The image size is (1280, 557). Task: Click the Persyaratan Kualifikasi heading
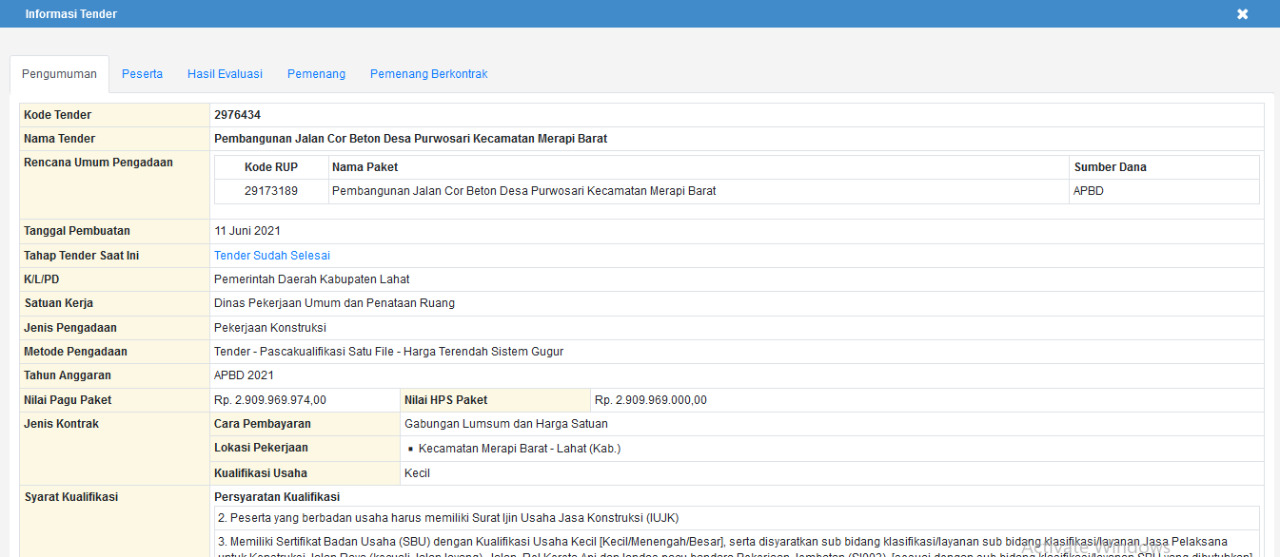(277, 497)
